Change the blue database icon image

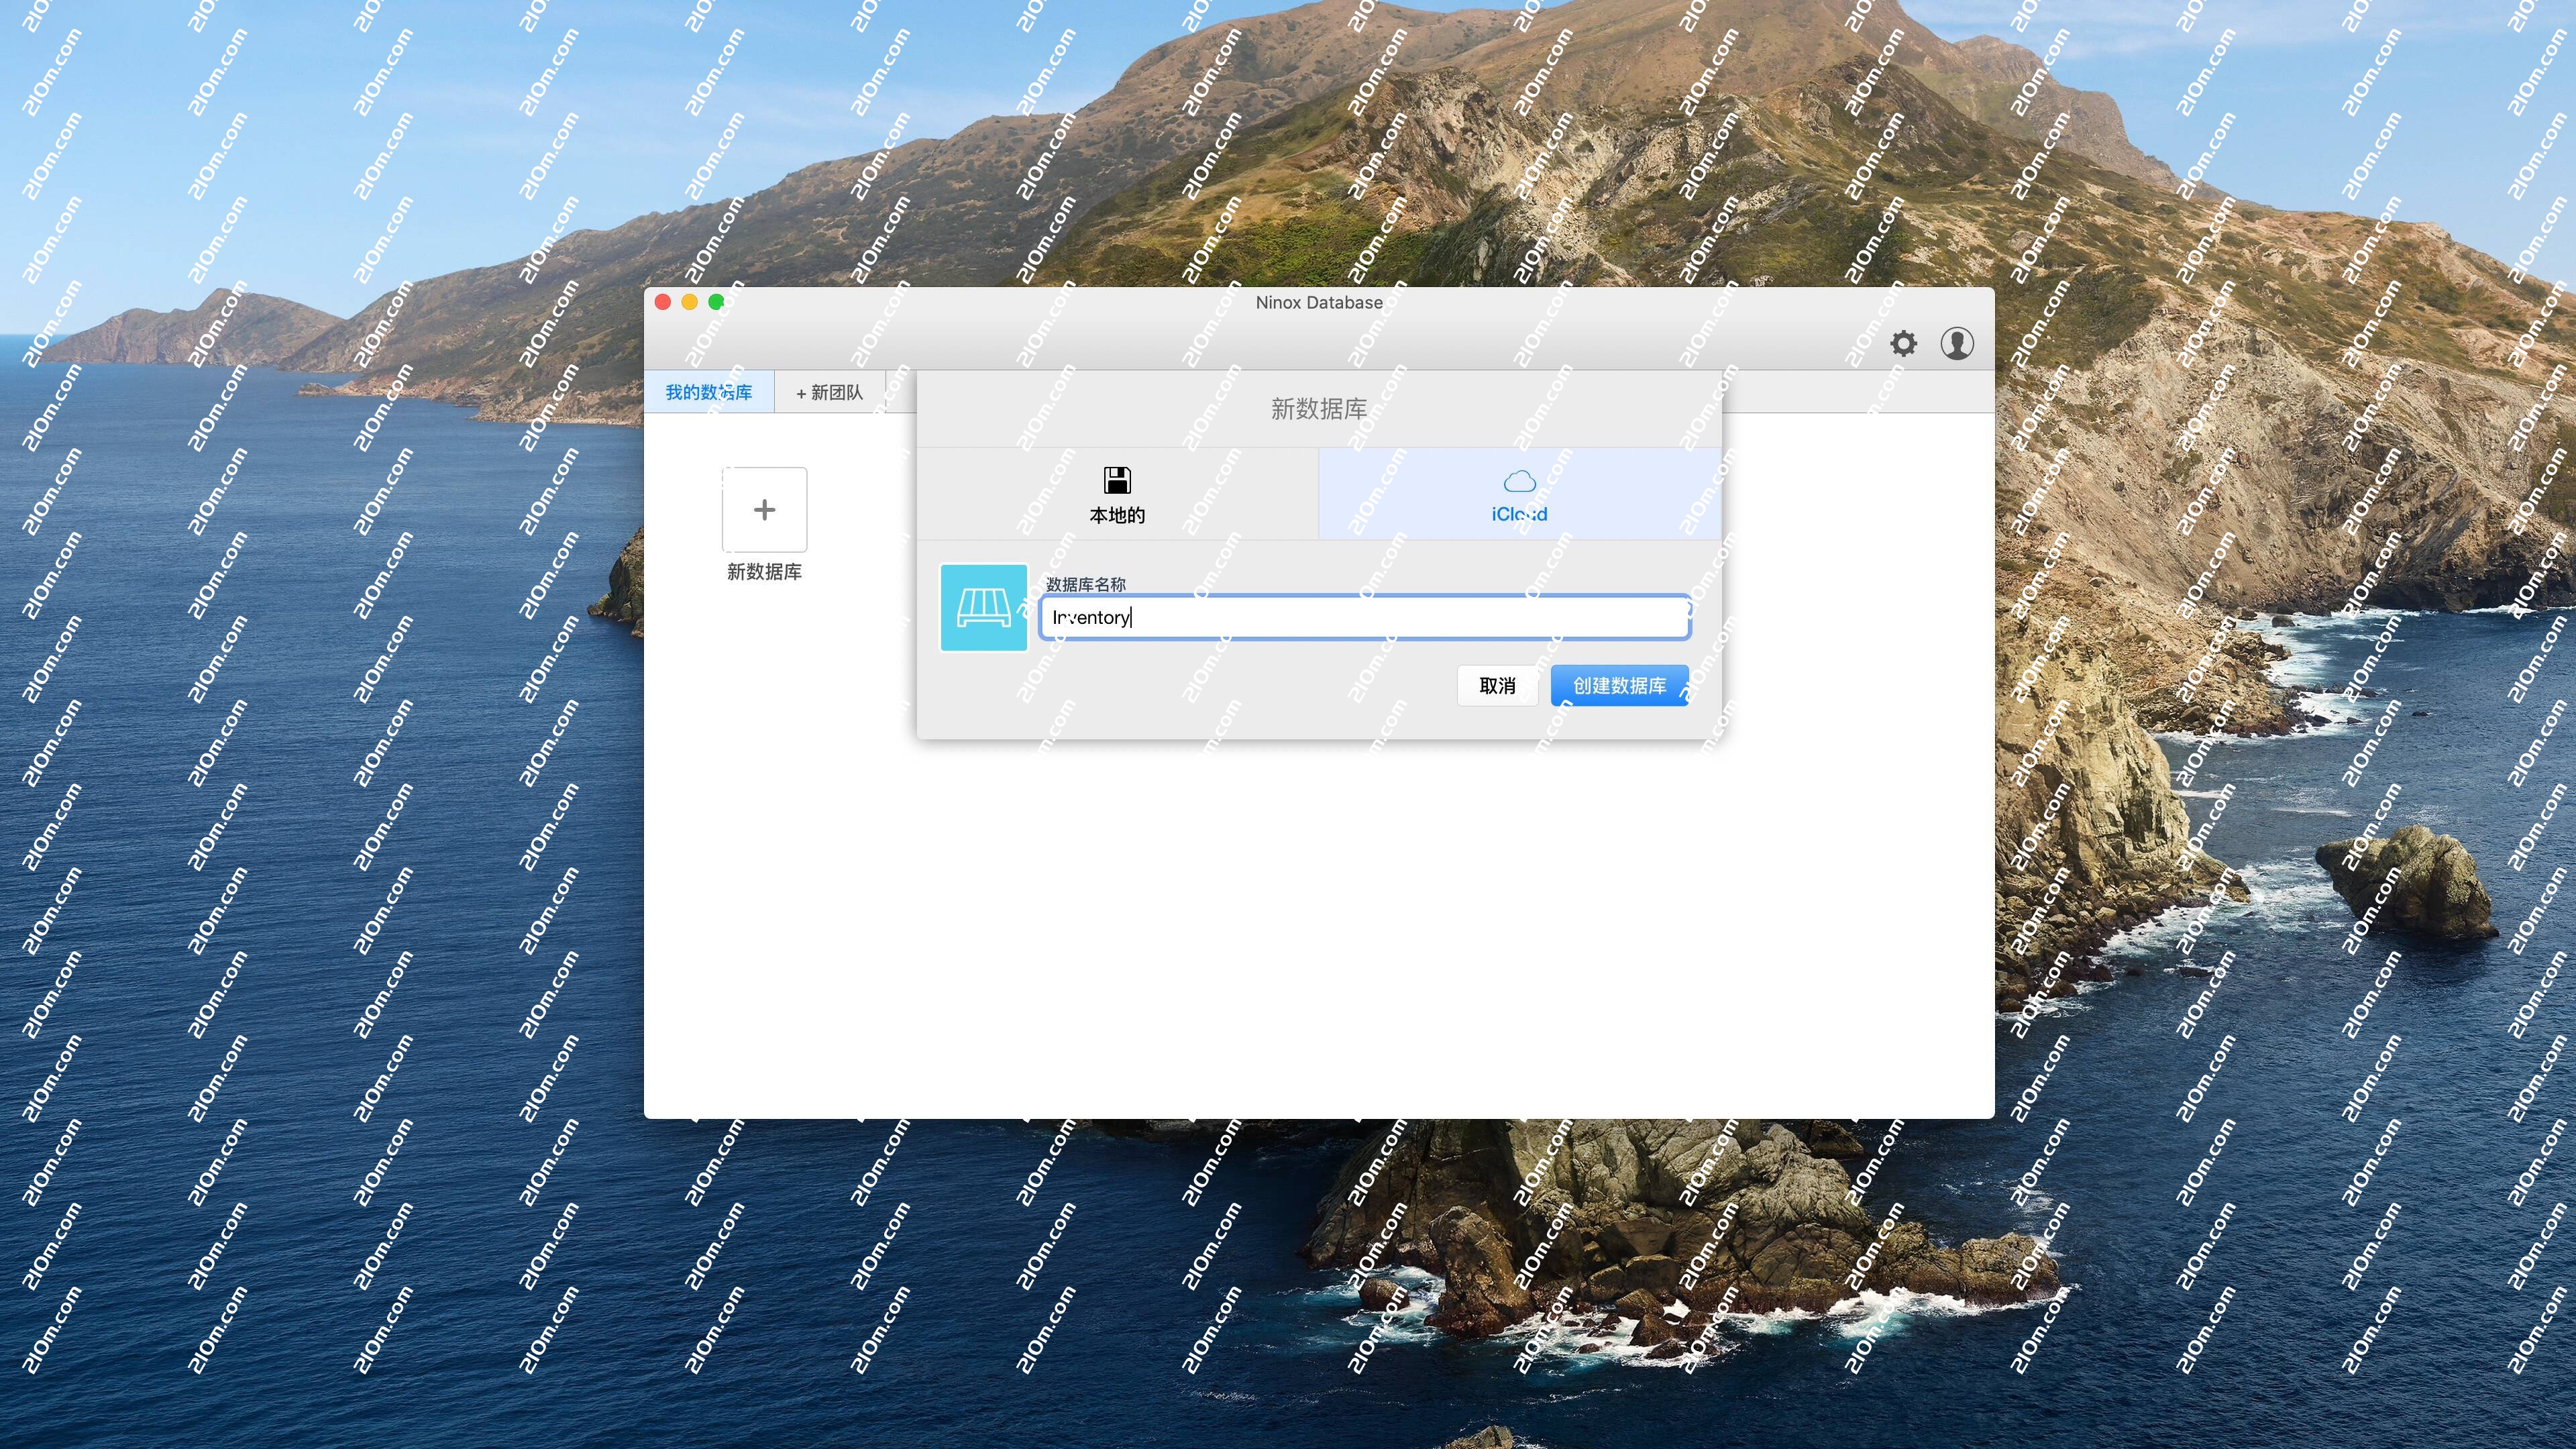[x=983, y=607]
